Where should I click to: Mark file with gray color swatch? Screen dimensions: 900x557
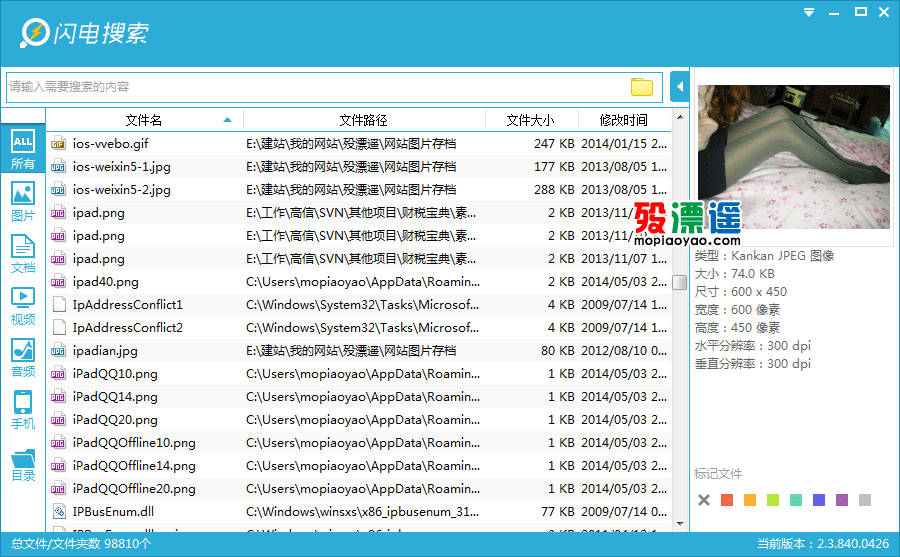pyautogui.click(x=864, y=500)
